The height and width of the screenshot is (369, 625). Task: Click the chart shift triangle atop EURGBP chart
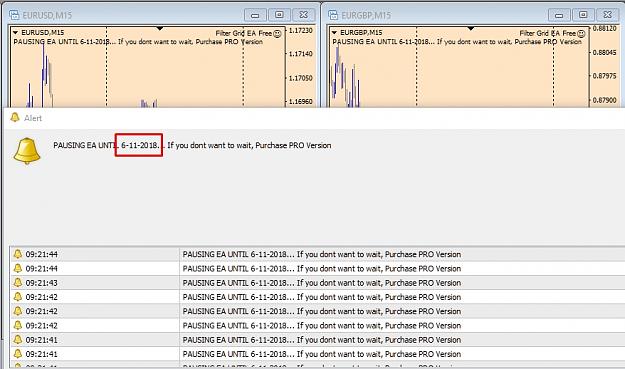coord(471,29)
